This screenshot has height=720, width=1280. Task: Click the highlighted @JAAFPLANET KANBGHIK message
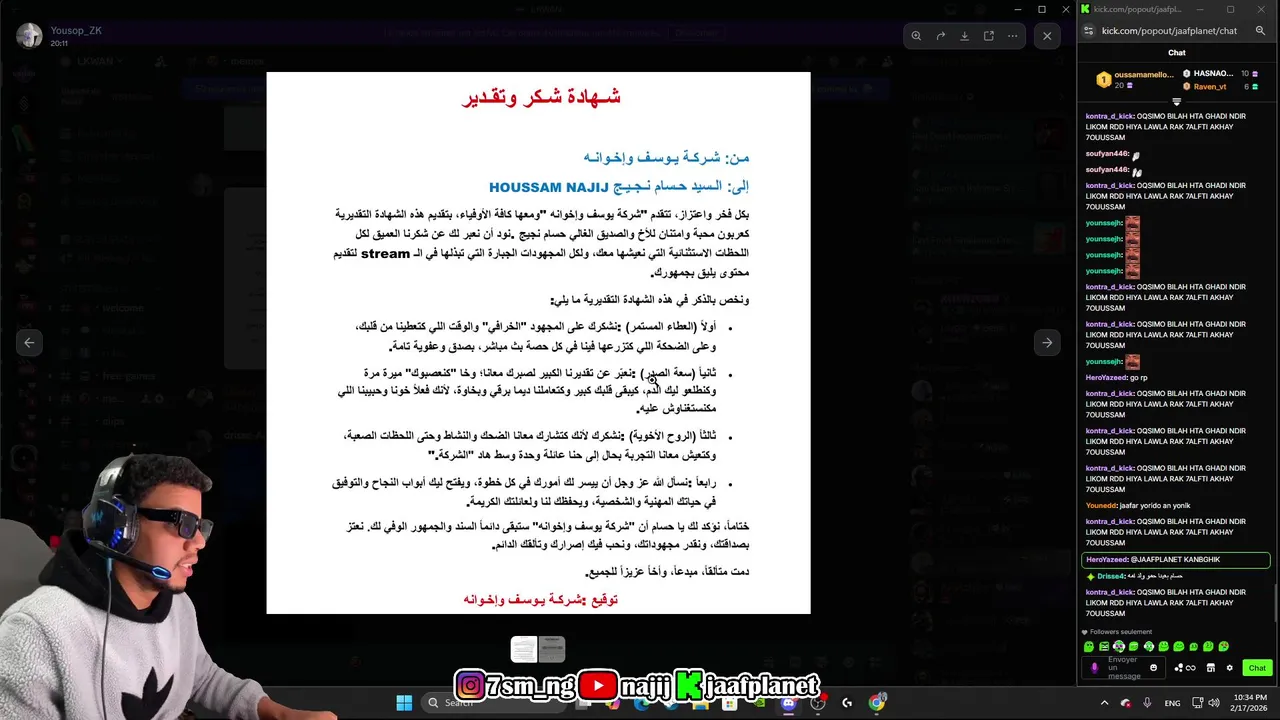click(1176, 560)
